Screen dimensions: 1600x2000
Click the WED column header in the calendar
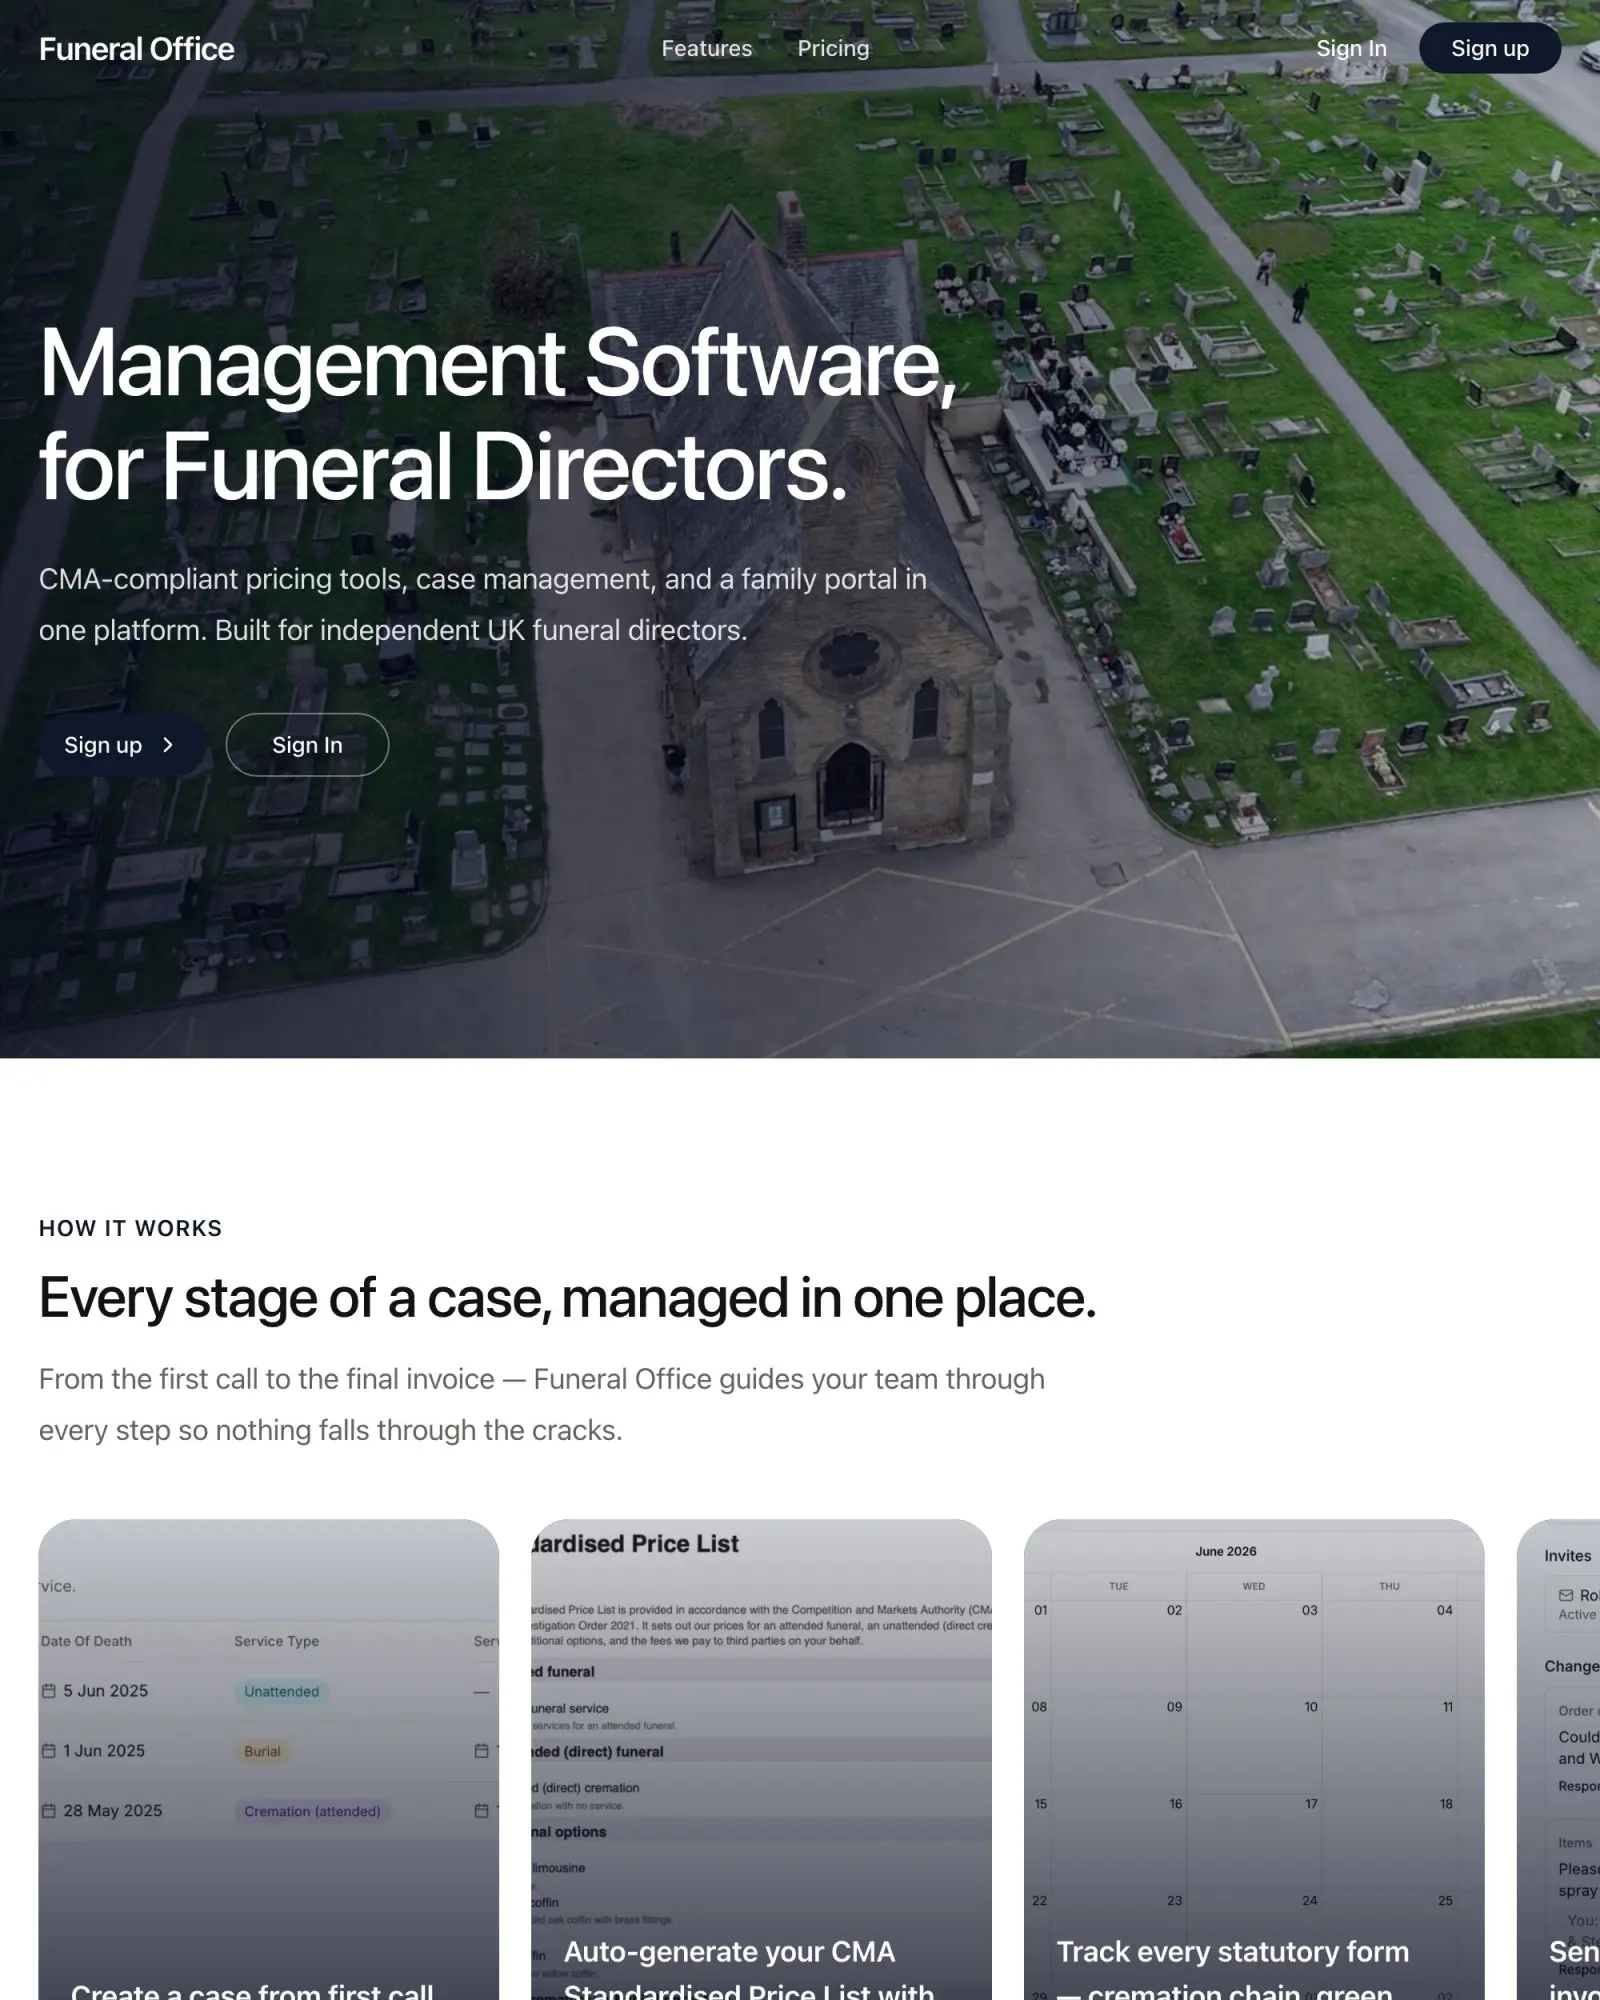point(1253,1586)
